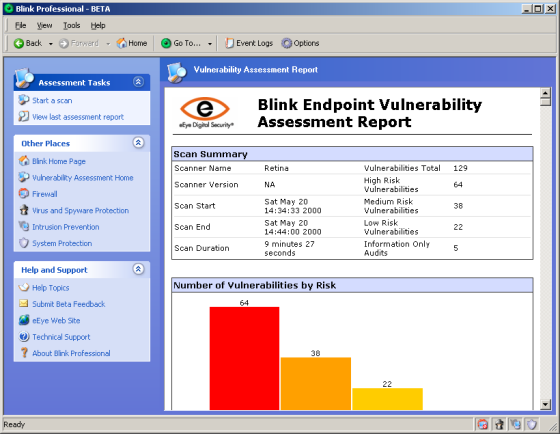Open Event Logs from the toolbar
This screenshot has width=560, height=434.
pyautogui.click(x=249, y=43)
